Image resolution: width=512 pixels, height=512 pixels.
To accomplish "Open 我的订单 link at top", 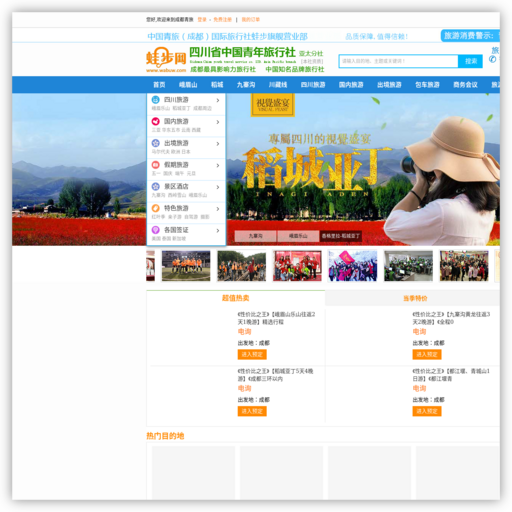I will [251, 20].
